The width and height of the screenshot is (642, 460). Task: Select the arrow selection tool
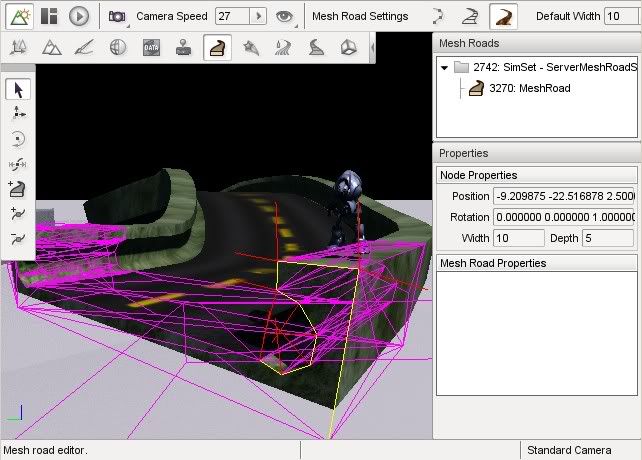(x=18, y=90)
